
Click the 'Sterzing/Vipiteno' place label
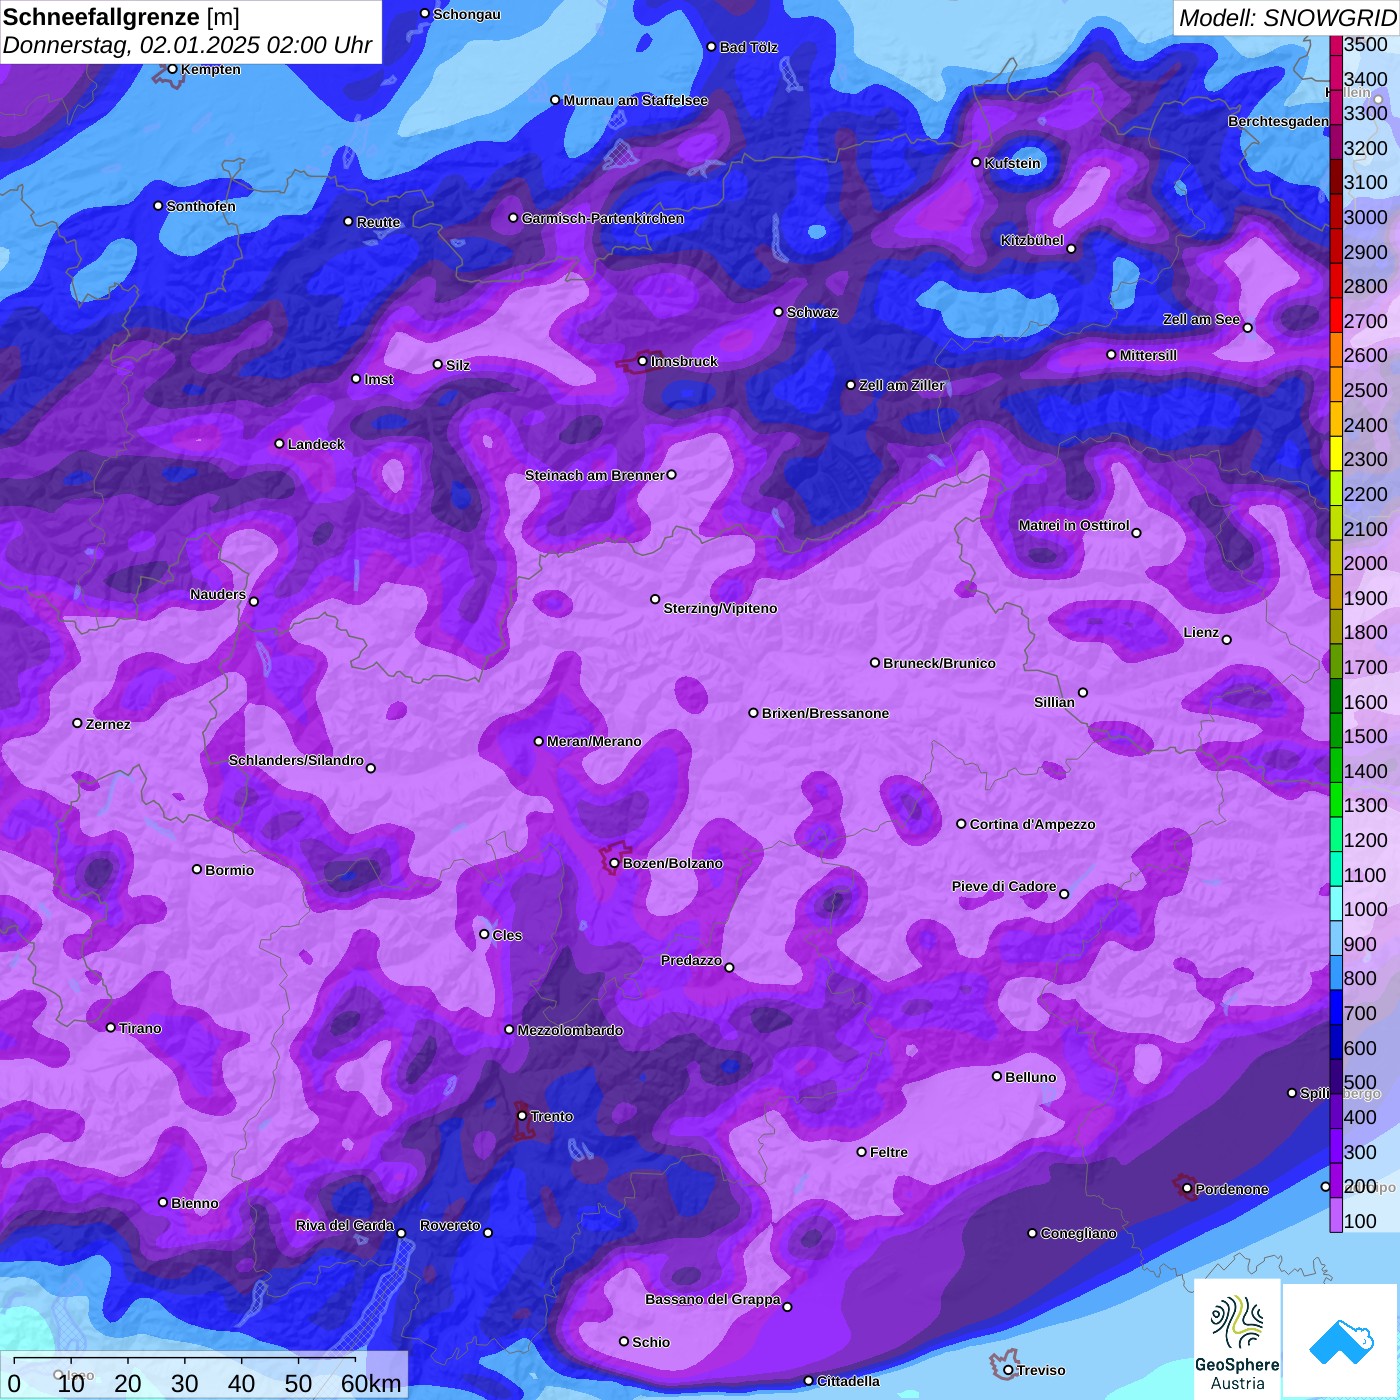(720, 608)
